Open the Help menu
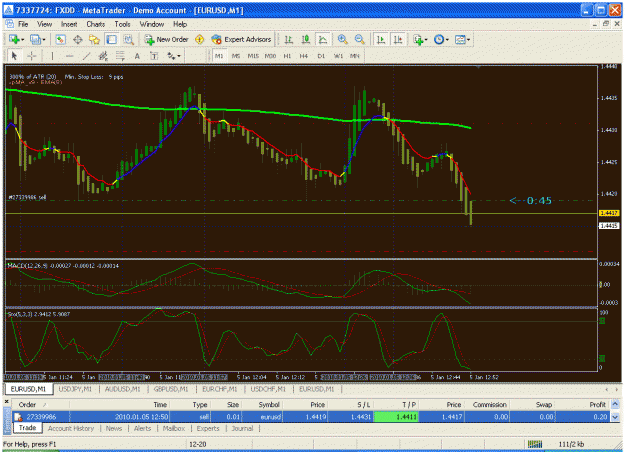Image resolution: width=625 pixels, height=452 pixels. (180, 24)
